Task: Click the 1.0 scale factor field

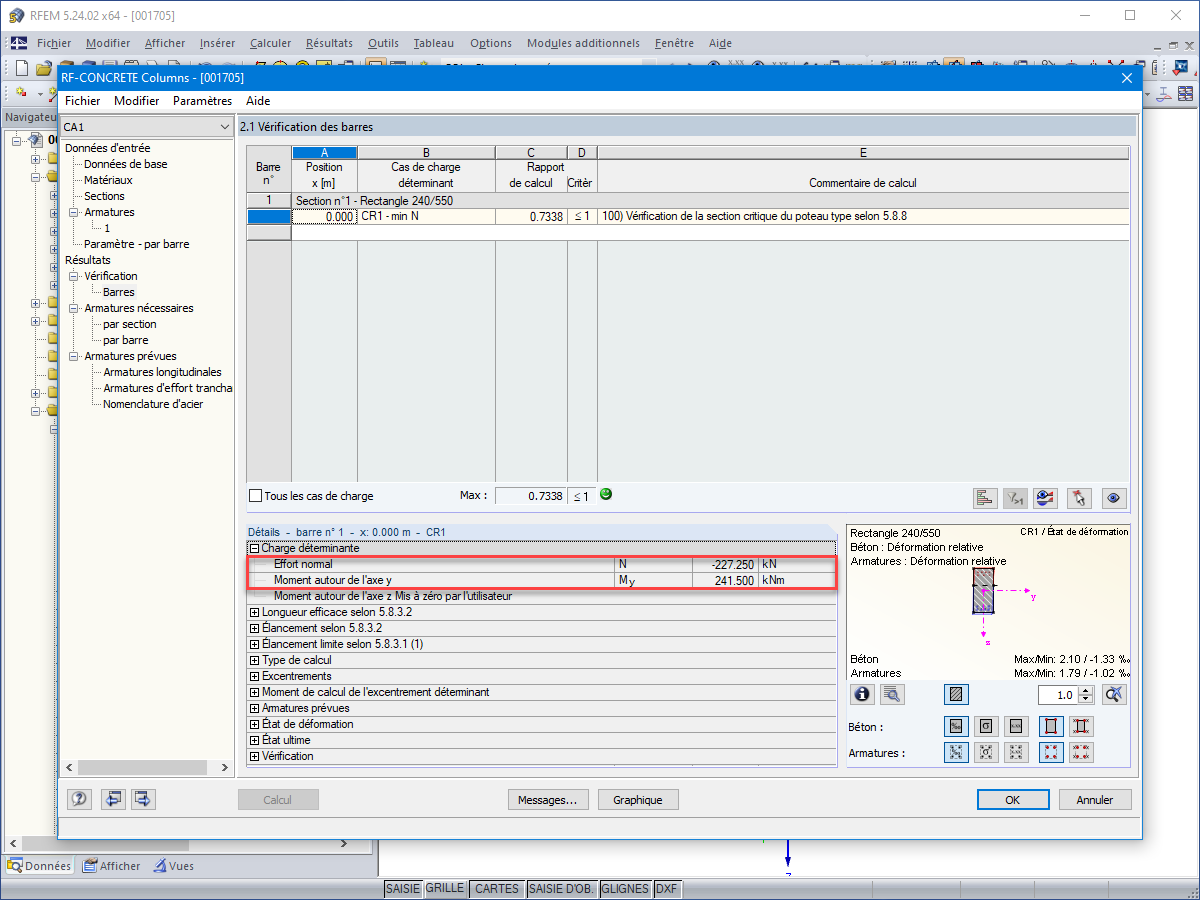Action: pos(1059,695)
